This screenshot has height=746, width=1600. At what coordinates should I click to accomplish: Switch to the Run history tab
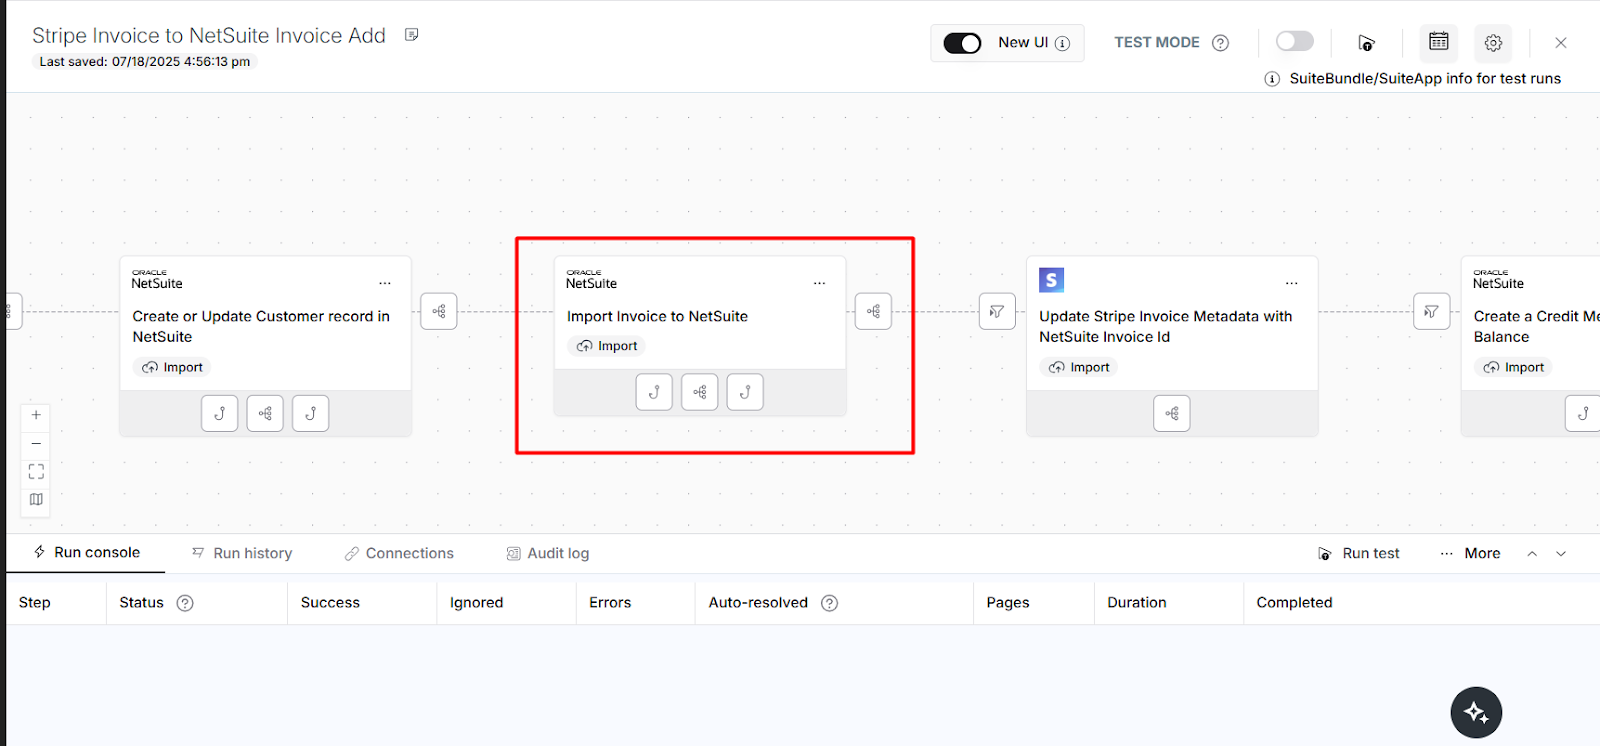click(242, 553)
